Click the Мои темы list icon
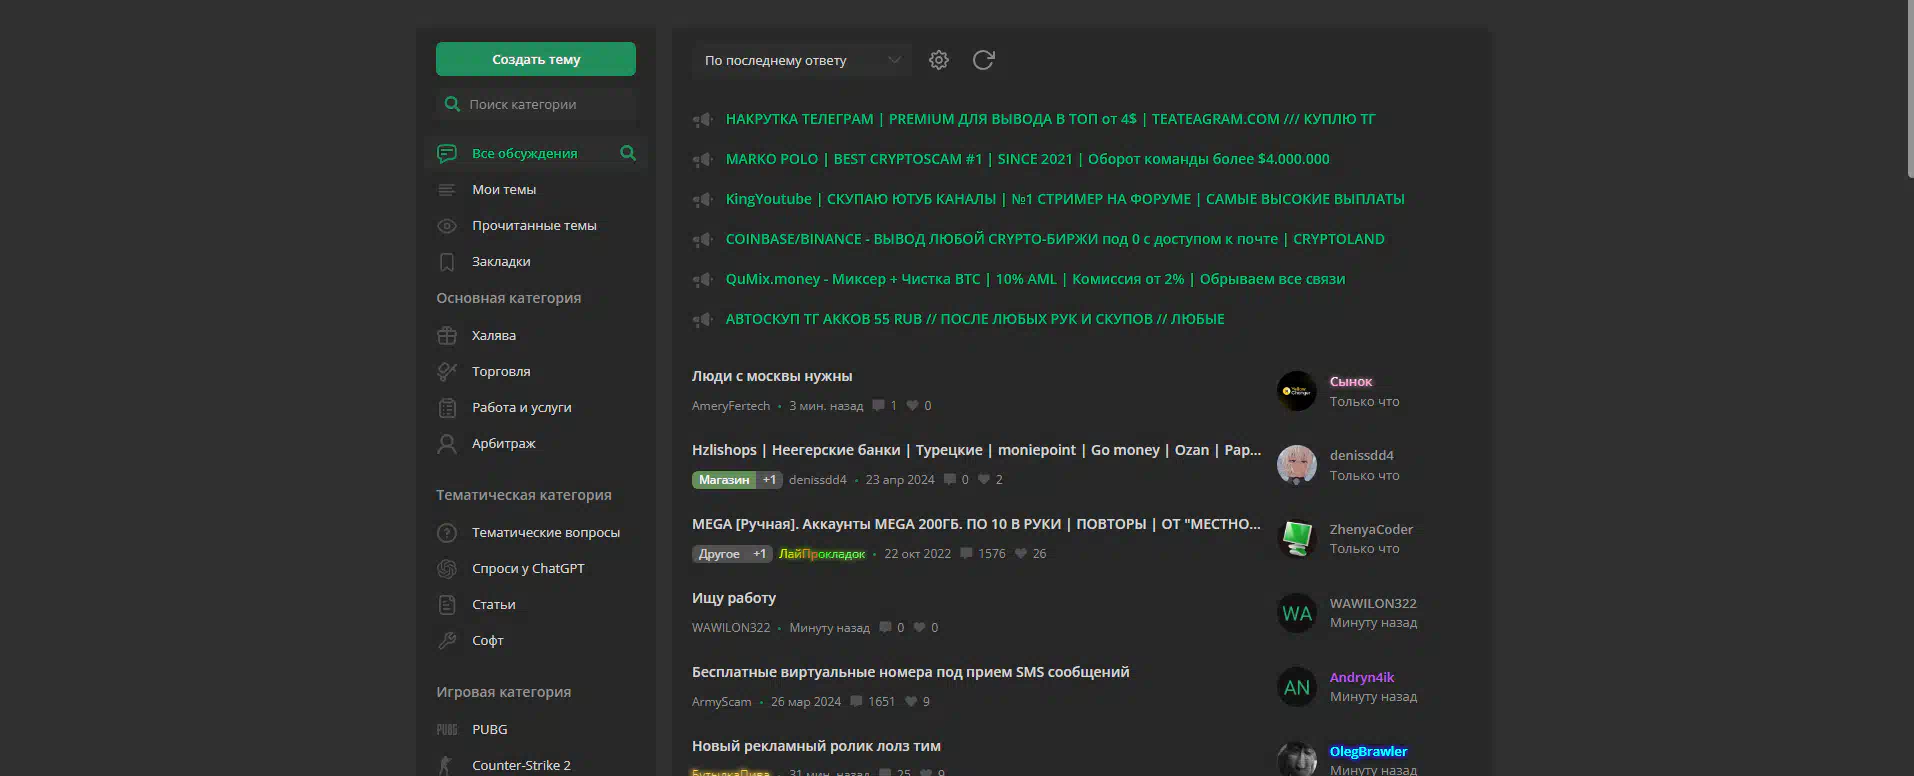Viewport: 1914px width, 776px height. (447, 189)
